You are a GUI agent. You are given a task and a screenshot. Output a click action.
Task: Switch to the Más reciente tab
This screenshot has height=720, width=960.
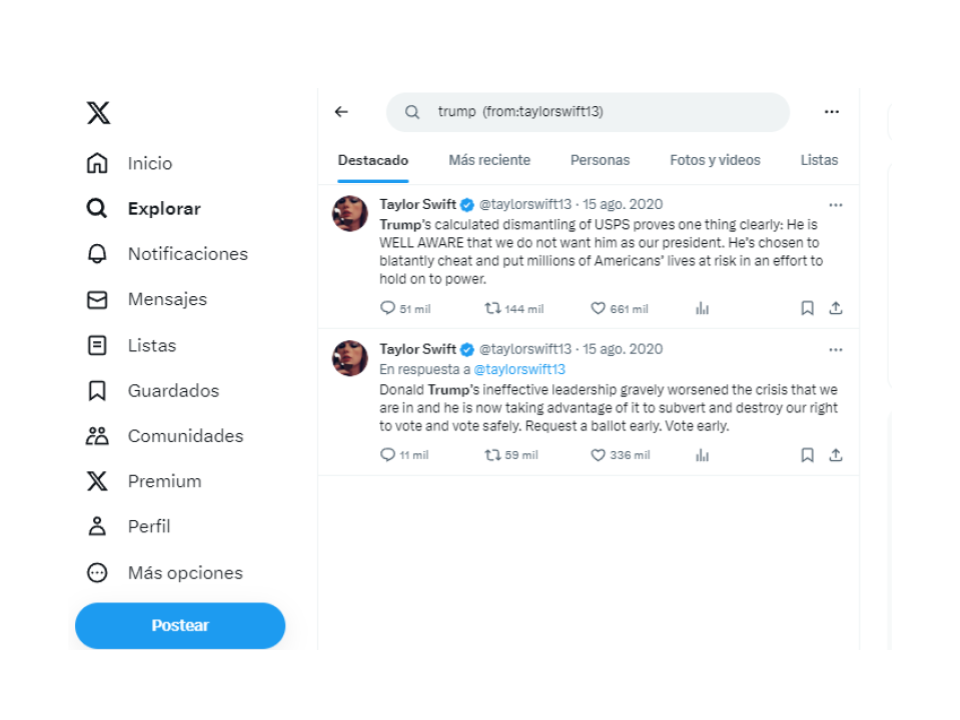point(489,160)
